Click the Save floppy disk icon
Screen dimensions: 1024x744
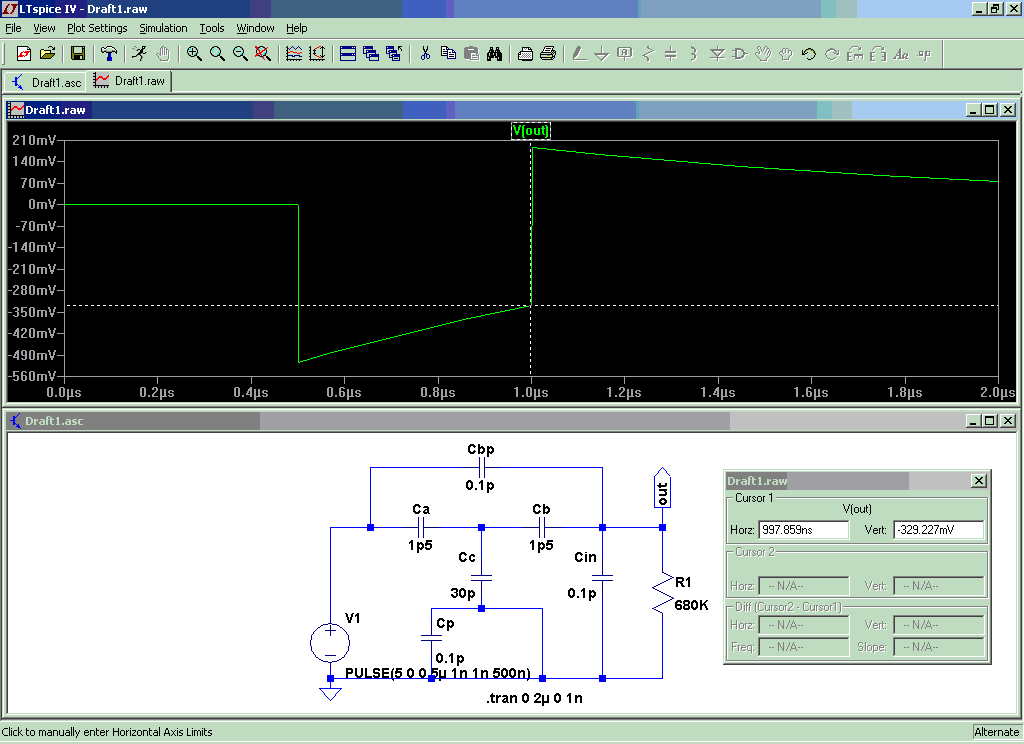tap(78, 54)
